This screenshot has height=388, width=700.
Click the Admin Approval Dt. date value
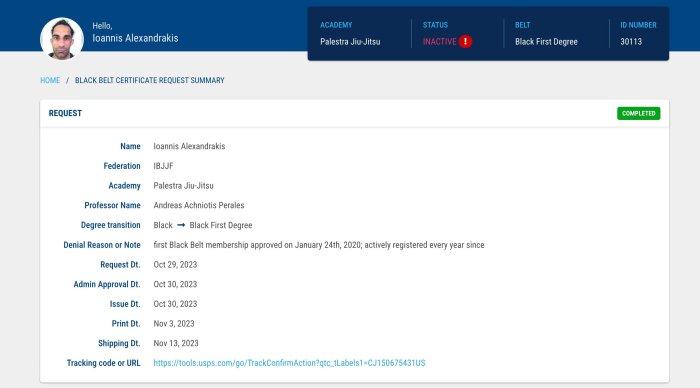pos(175,284)
